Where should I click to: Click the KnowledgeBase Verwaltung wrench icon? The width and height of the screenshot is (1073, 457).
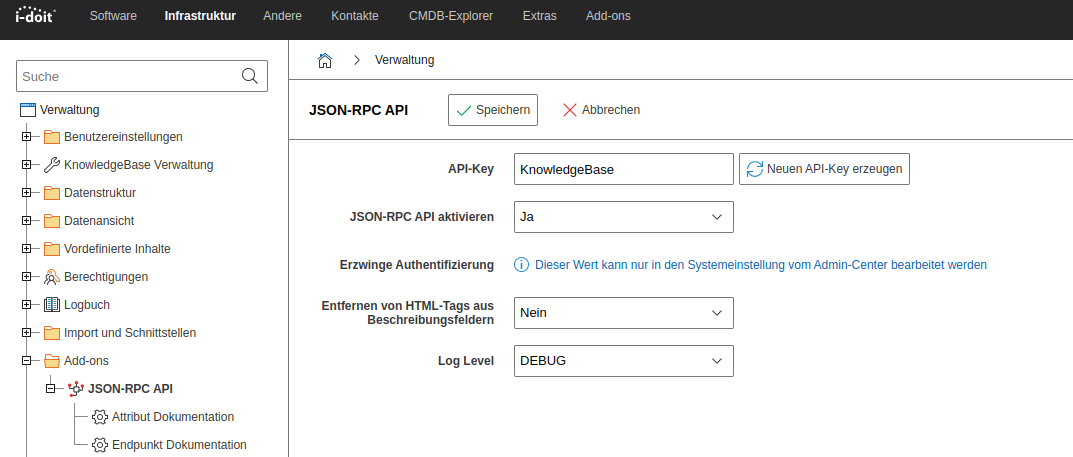52,165
